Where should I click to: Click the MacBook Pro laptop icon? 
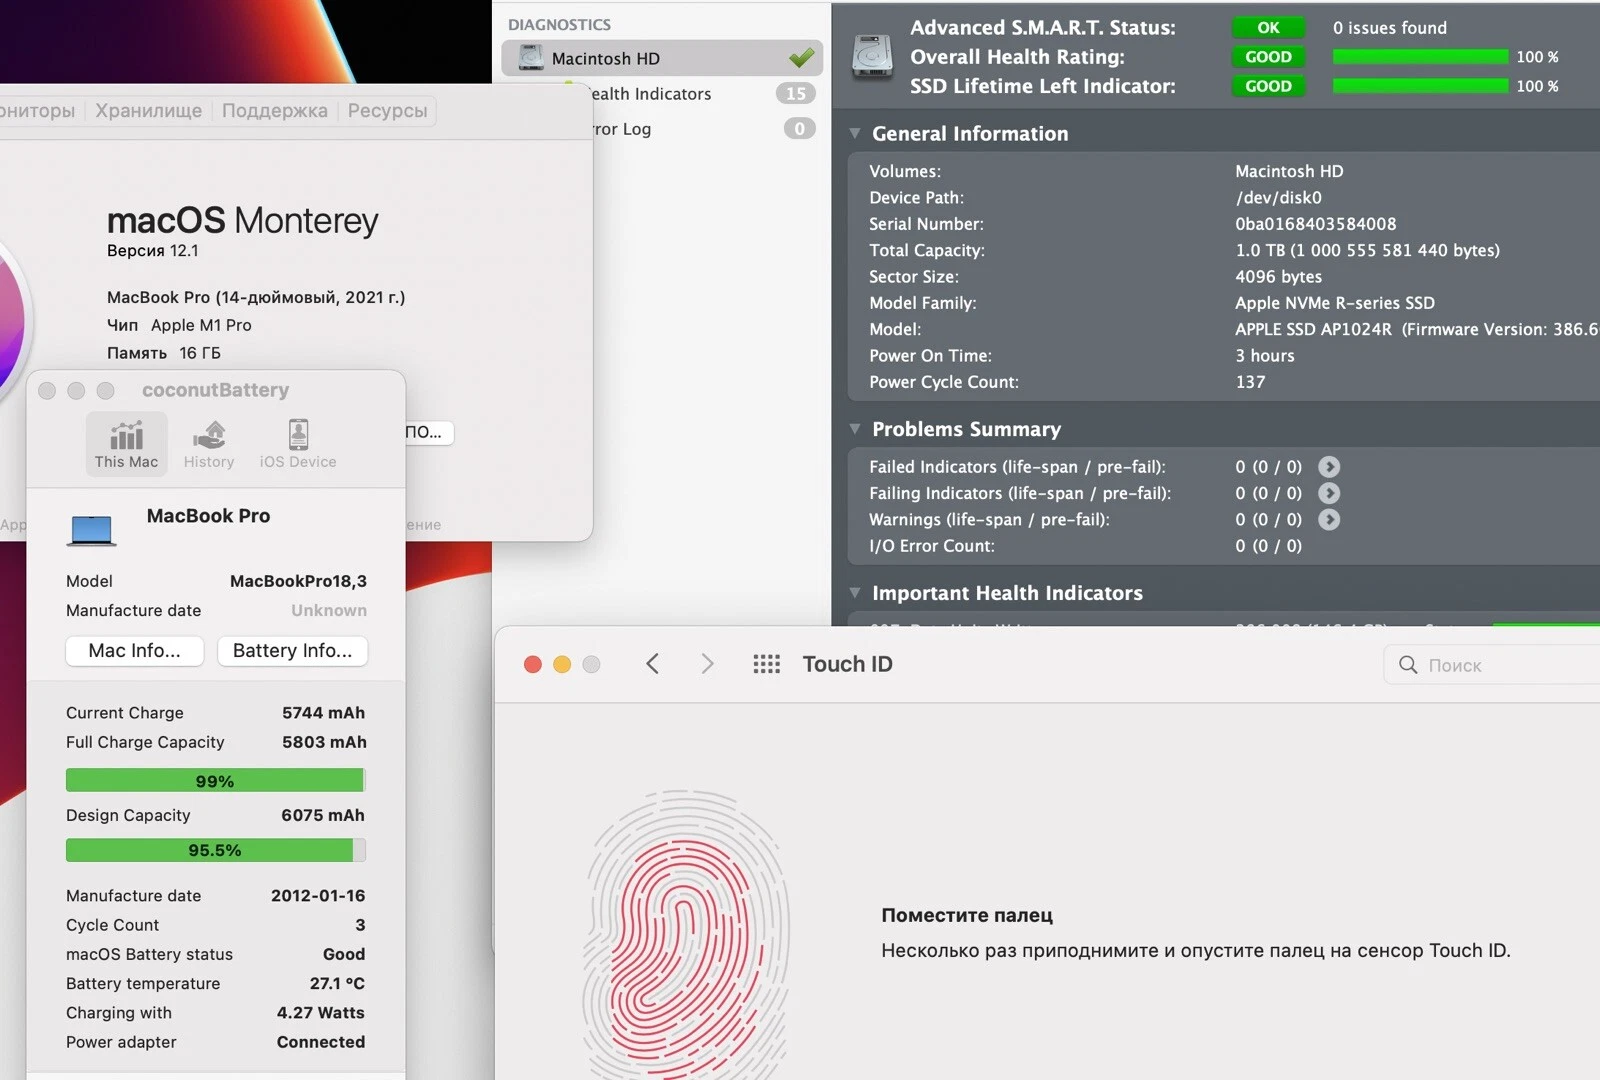tap(91, 530)
